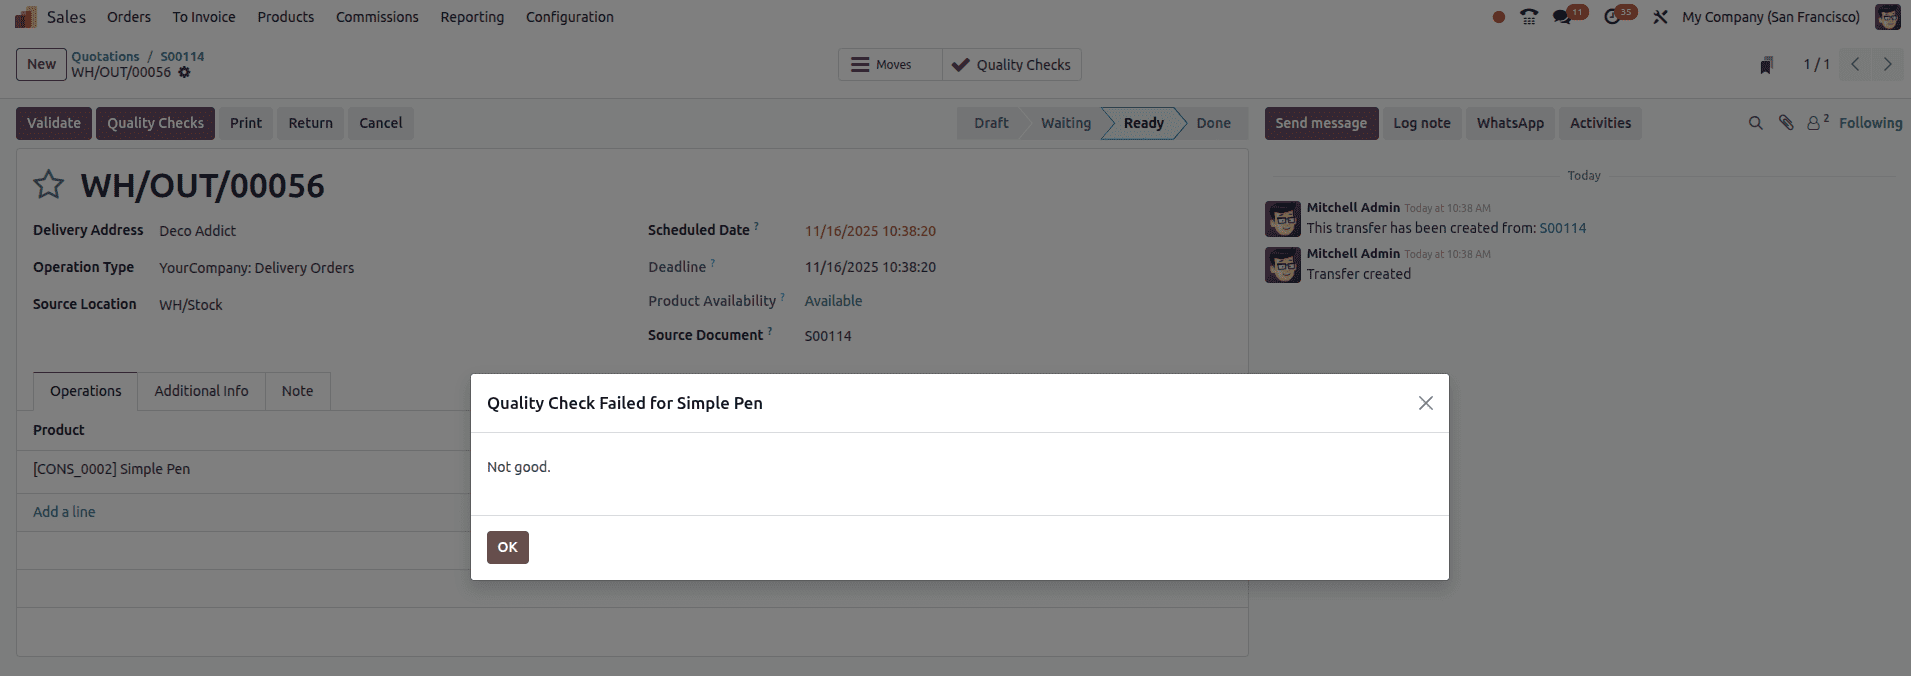Go to S00114 breadcrumb
This screenshot has width=1911, height=676.
click(x=182, y=56)
